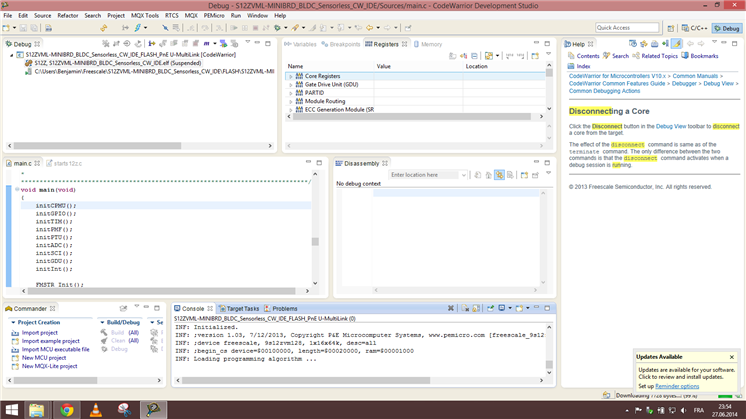Viewport: 746px width, 419px height.
Task: Click the New wizard toolbar icon
Action: coord(6,28)
